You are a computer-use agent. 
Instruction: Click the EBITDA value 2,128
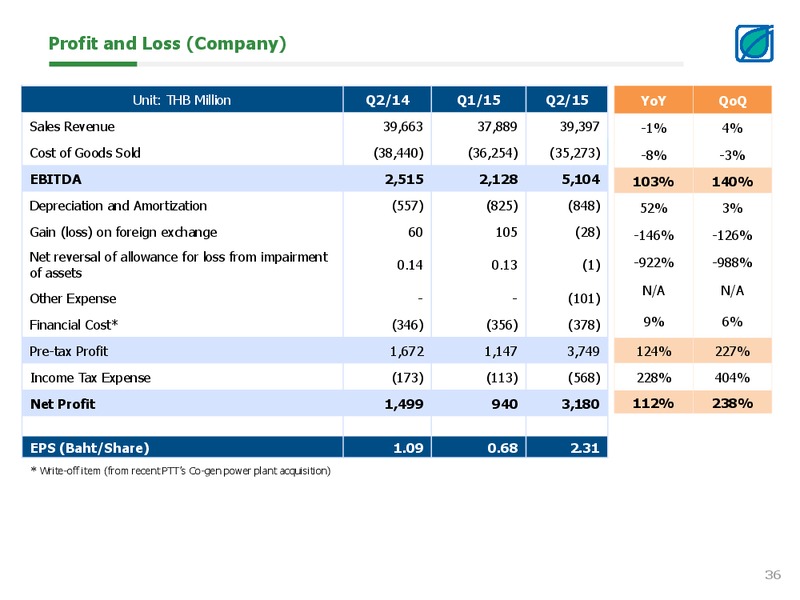[x=498, y=180]
